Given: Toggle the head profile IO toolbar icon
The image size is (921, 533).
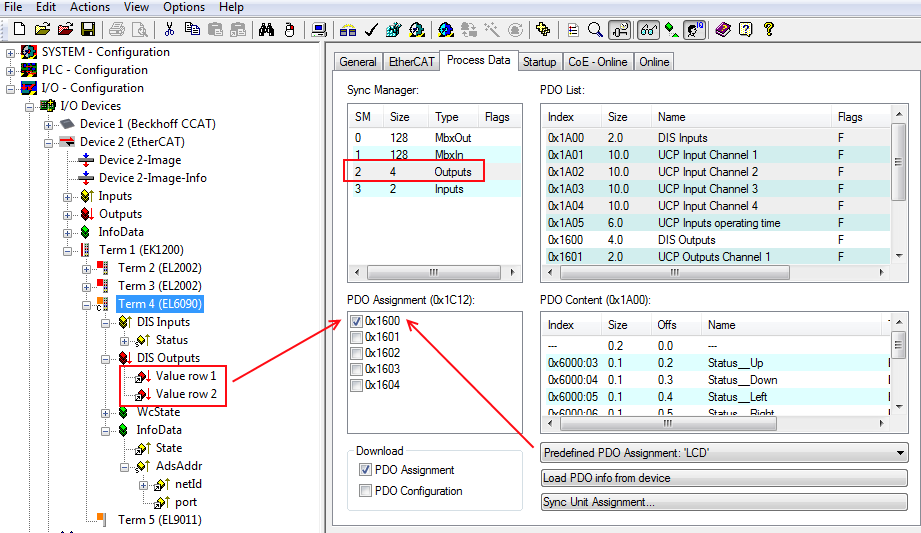Looking at the screenshot, I should tap(694, 29).
